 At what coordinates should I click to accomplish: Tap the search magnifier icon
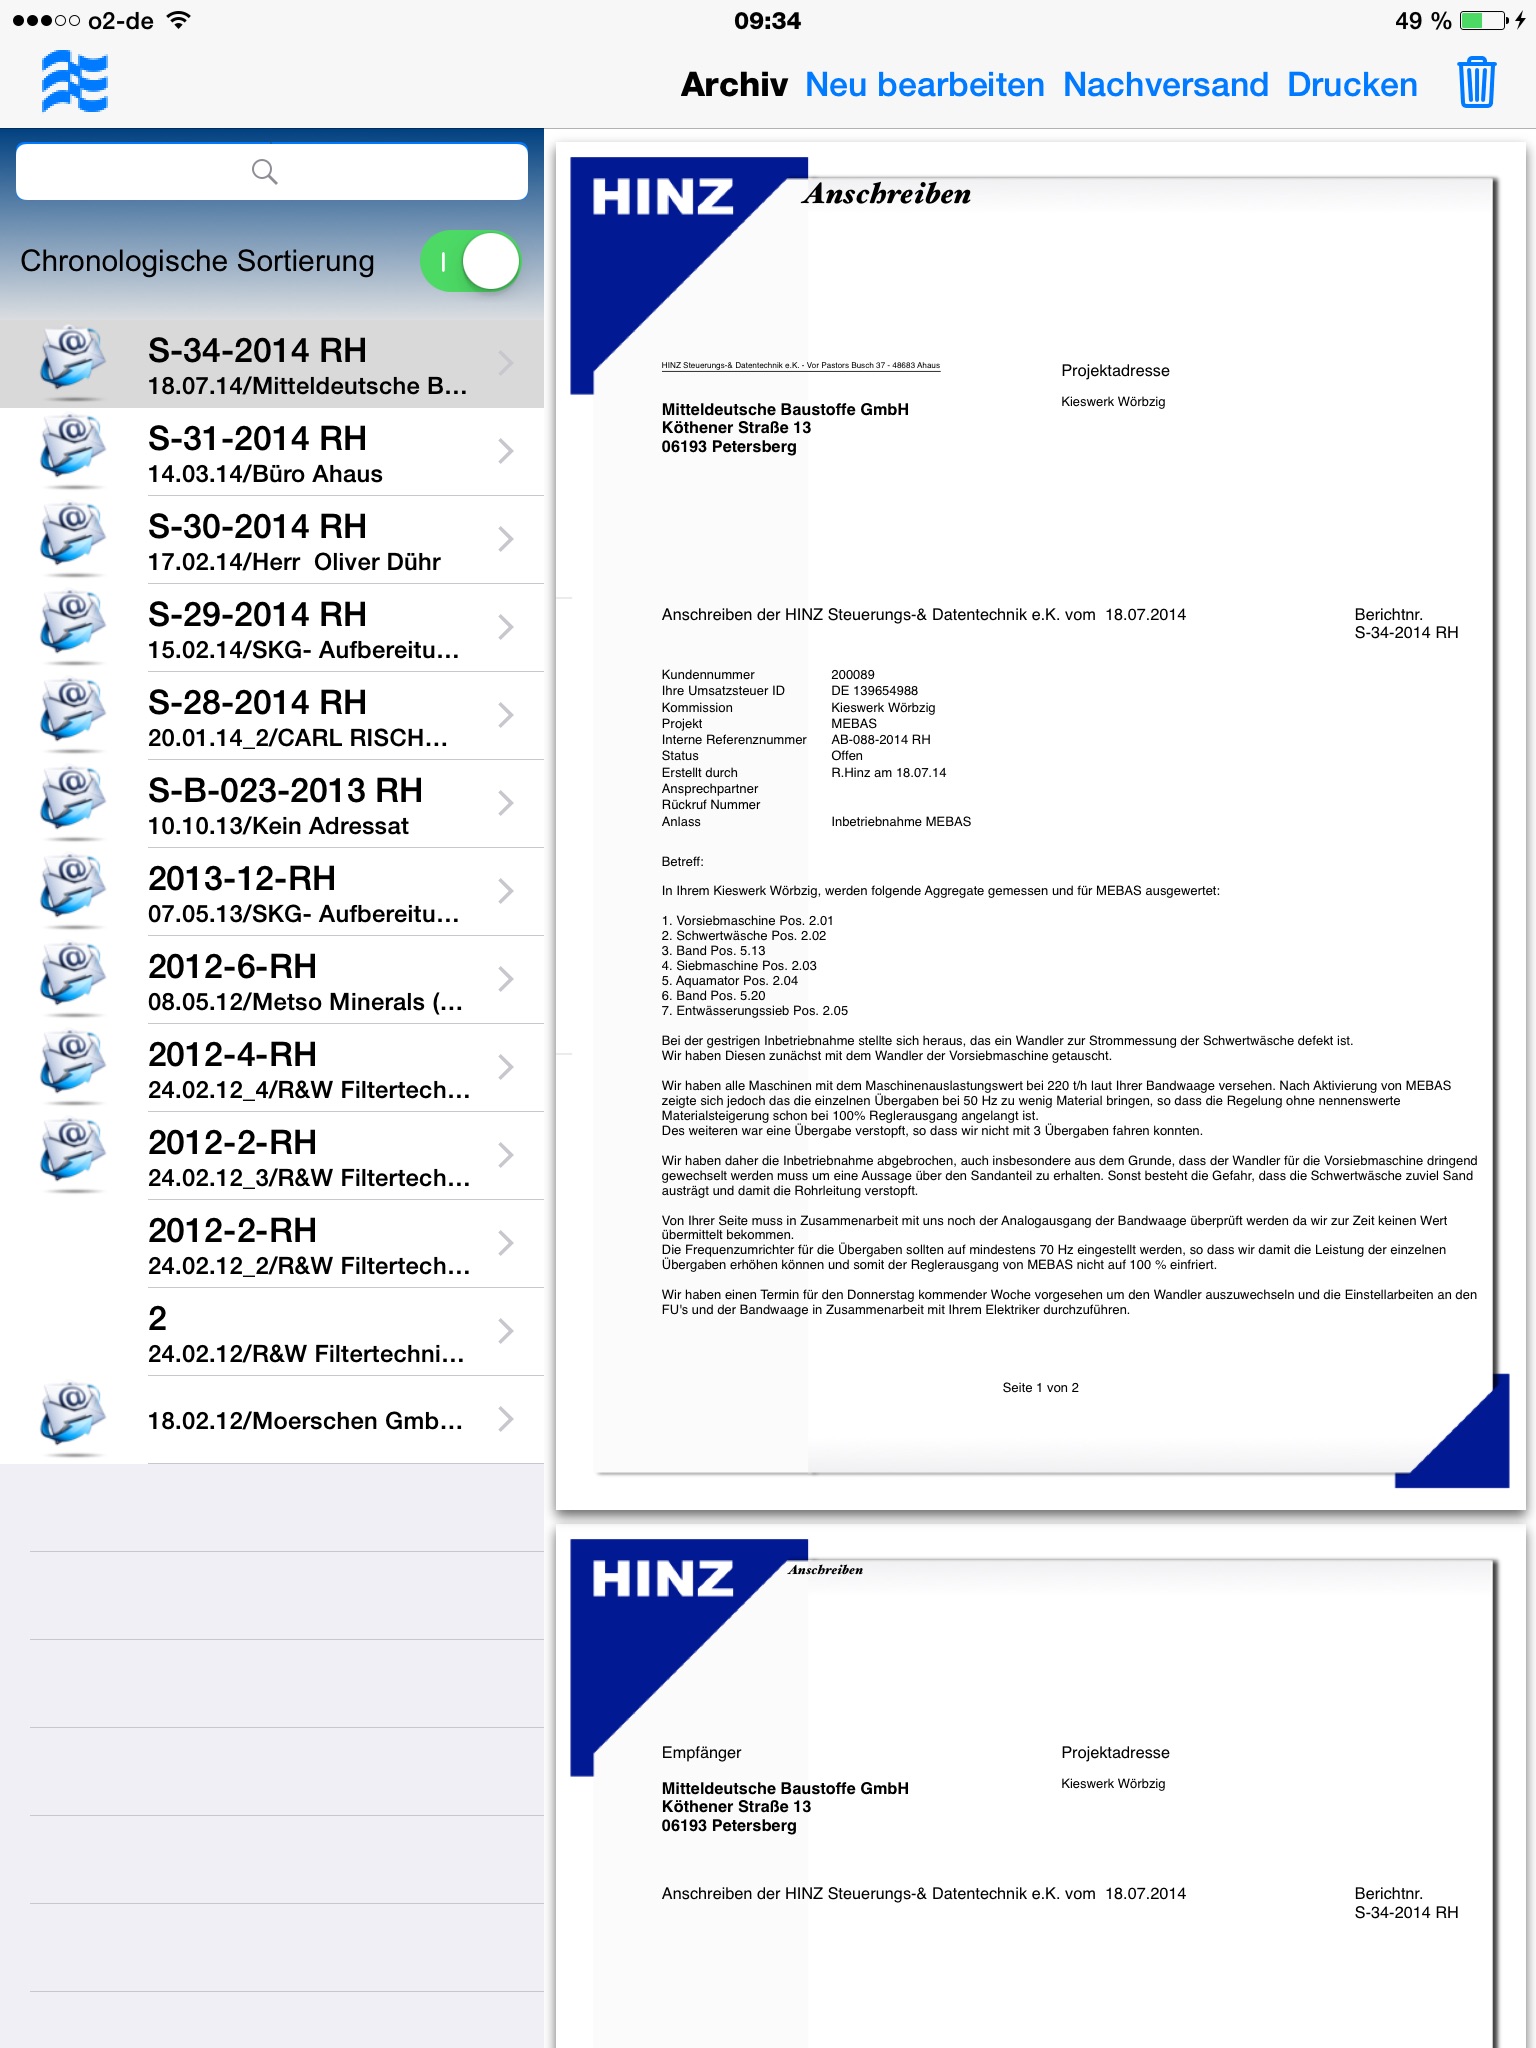click(264, 171)
